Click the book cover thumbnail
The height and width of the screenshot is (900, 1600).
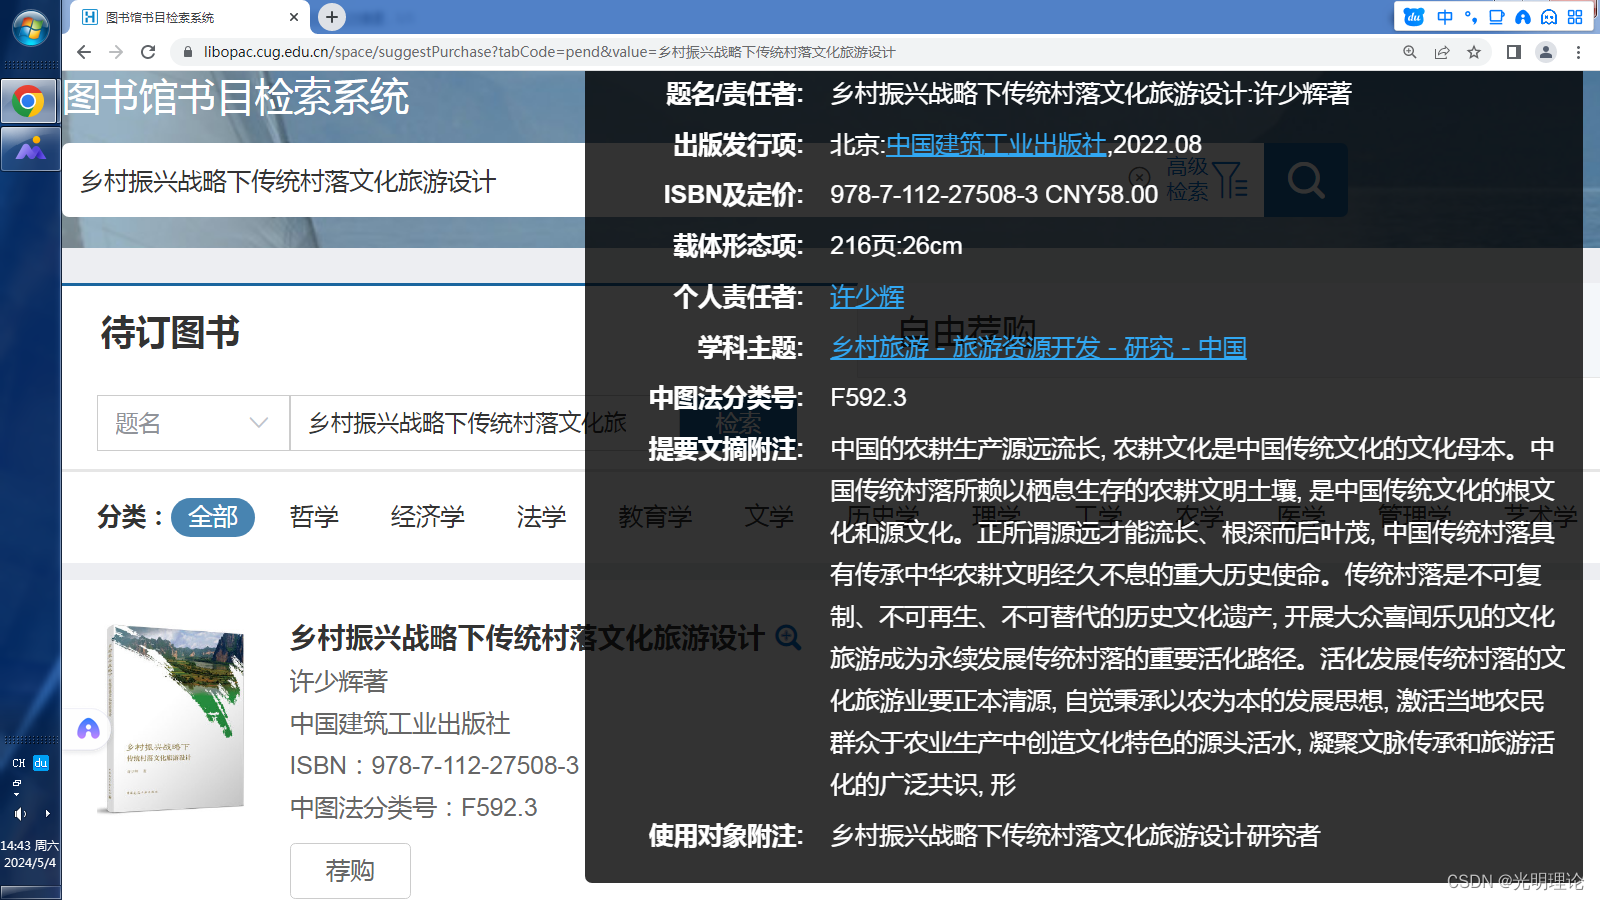point(173,718)
